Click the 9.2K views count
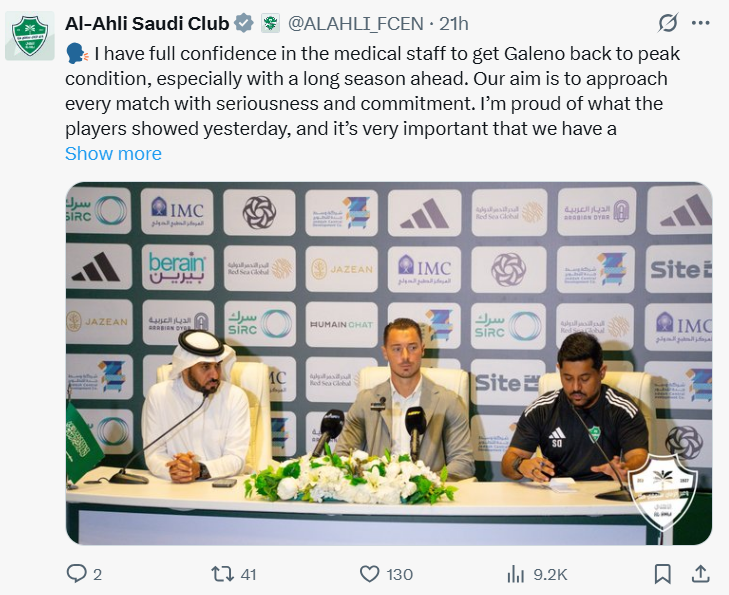Viewport: 729px width, 595px height. [550, 574]
